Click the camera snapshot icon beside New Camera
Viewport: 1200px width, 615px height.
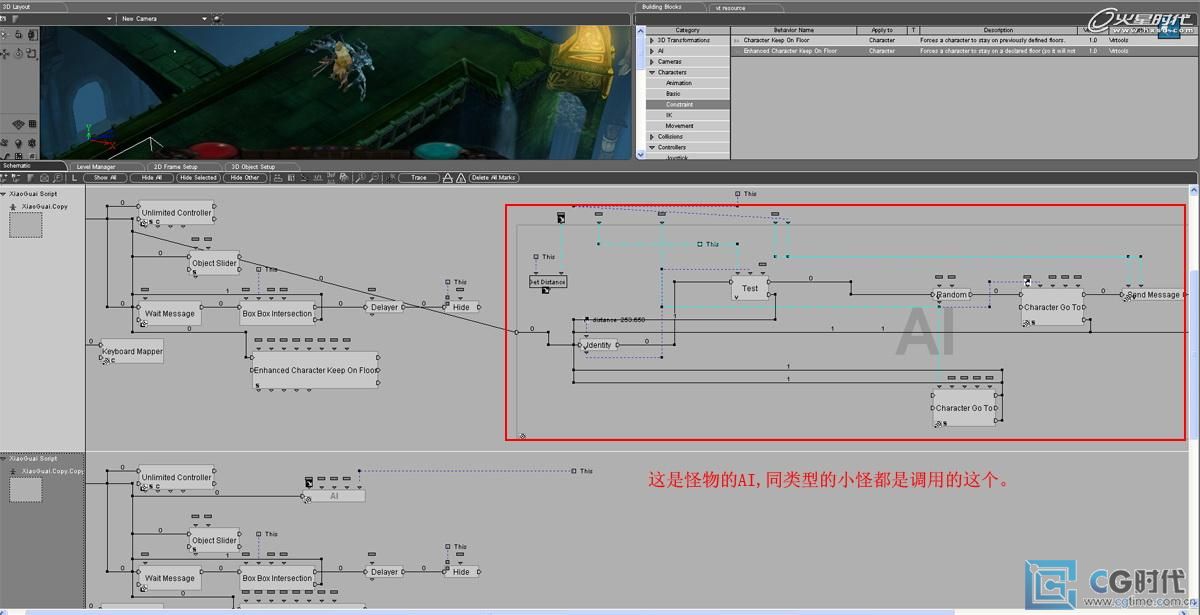(217, 18)
